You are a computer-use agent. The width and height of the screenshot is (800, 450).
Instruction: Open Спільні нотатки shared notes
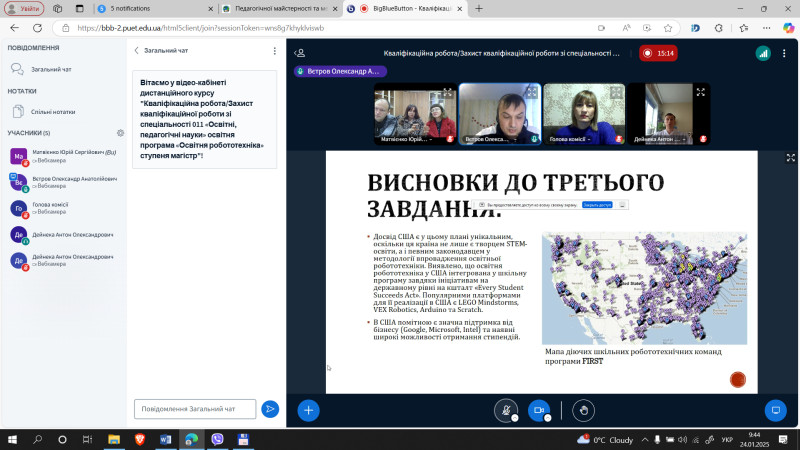52,112
